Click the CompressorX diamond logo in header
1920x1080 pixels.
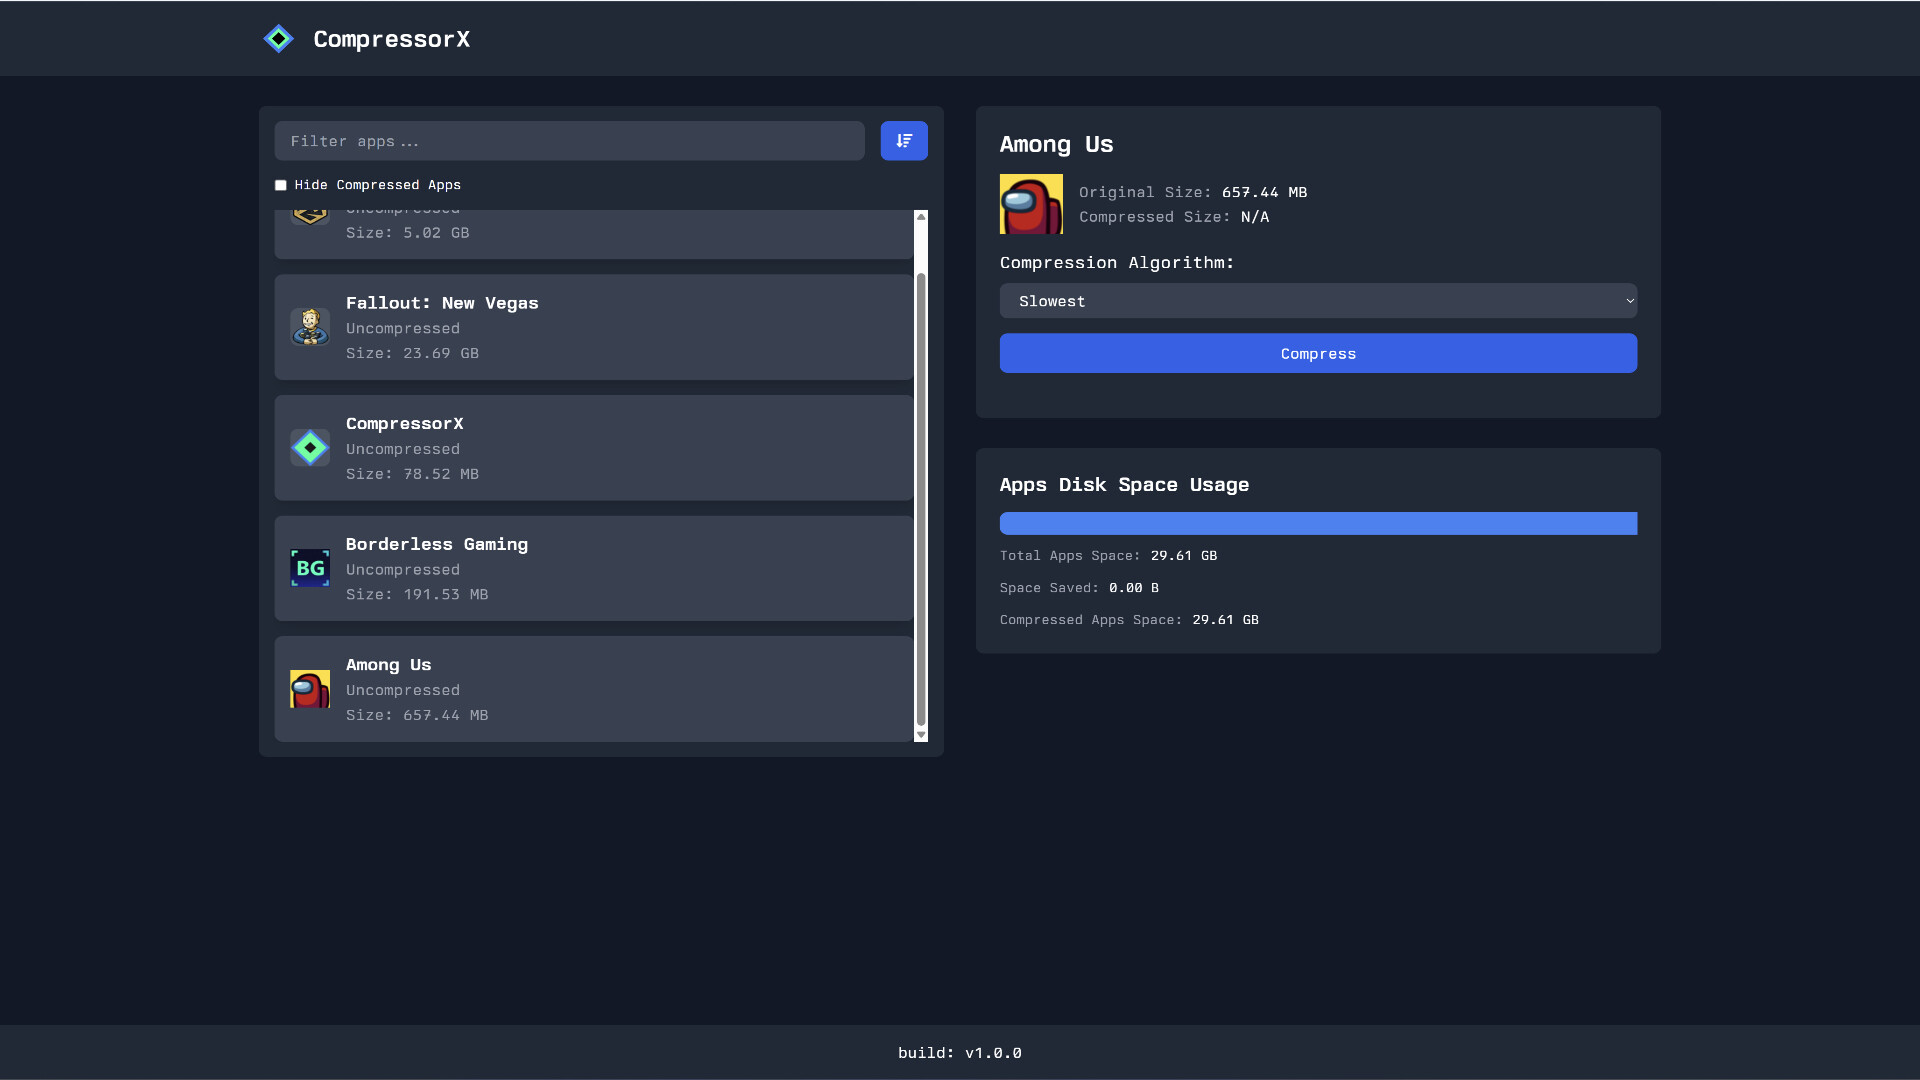pyautogui.click(x=278, y=39)
